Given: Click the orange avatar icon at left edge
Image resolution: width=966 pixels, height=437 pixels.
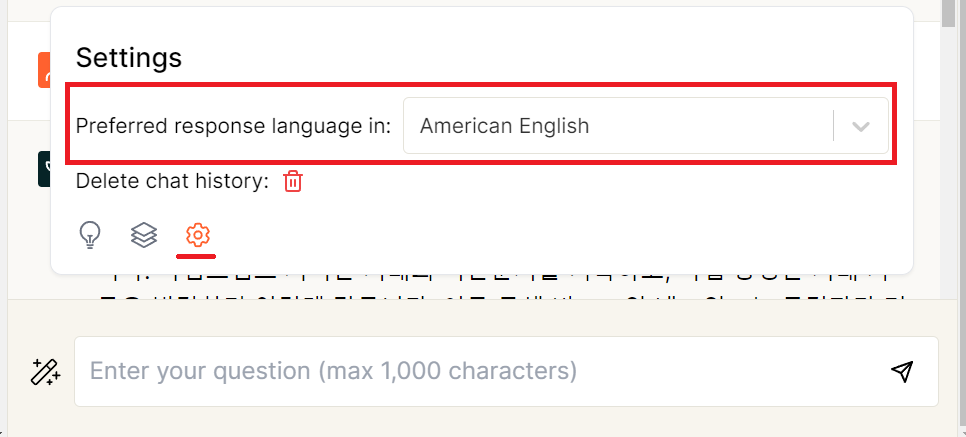Looking at the screenshot, I should click(x=43, y=68).
